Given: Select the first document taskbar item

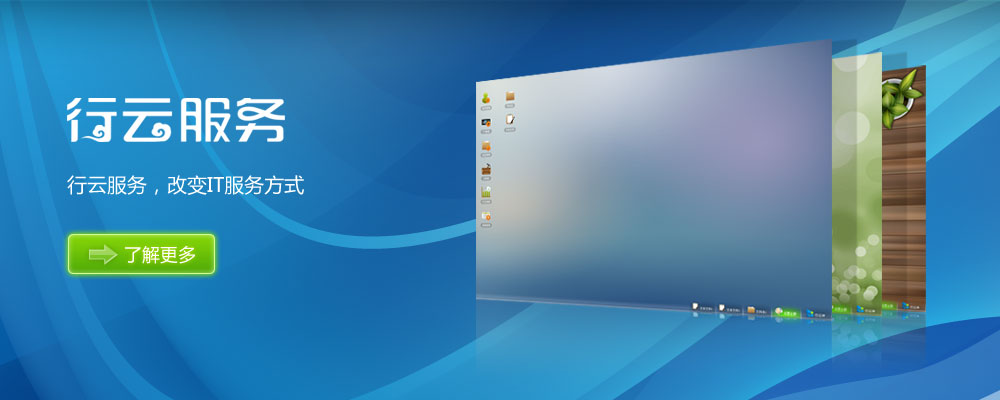Looking at the screenshot, I should pos(702,307).
